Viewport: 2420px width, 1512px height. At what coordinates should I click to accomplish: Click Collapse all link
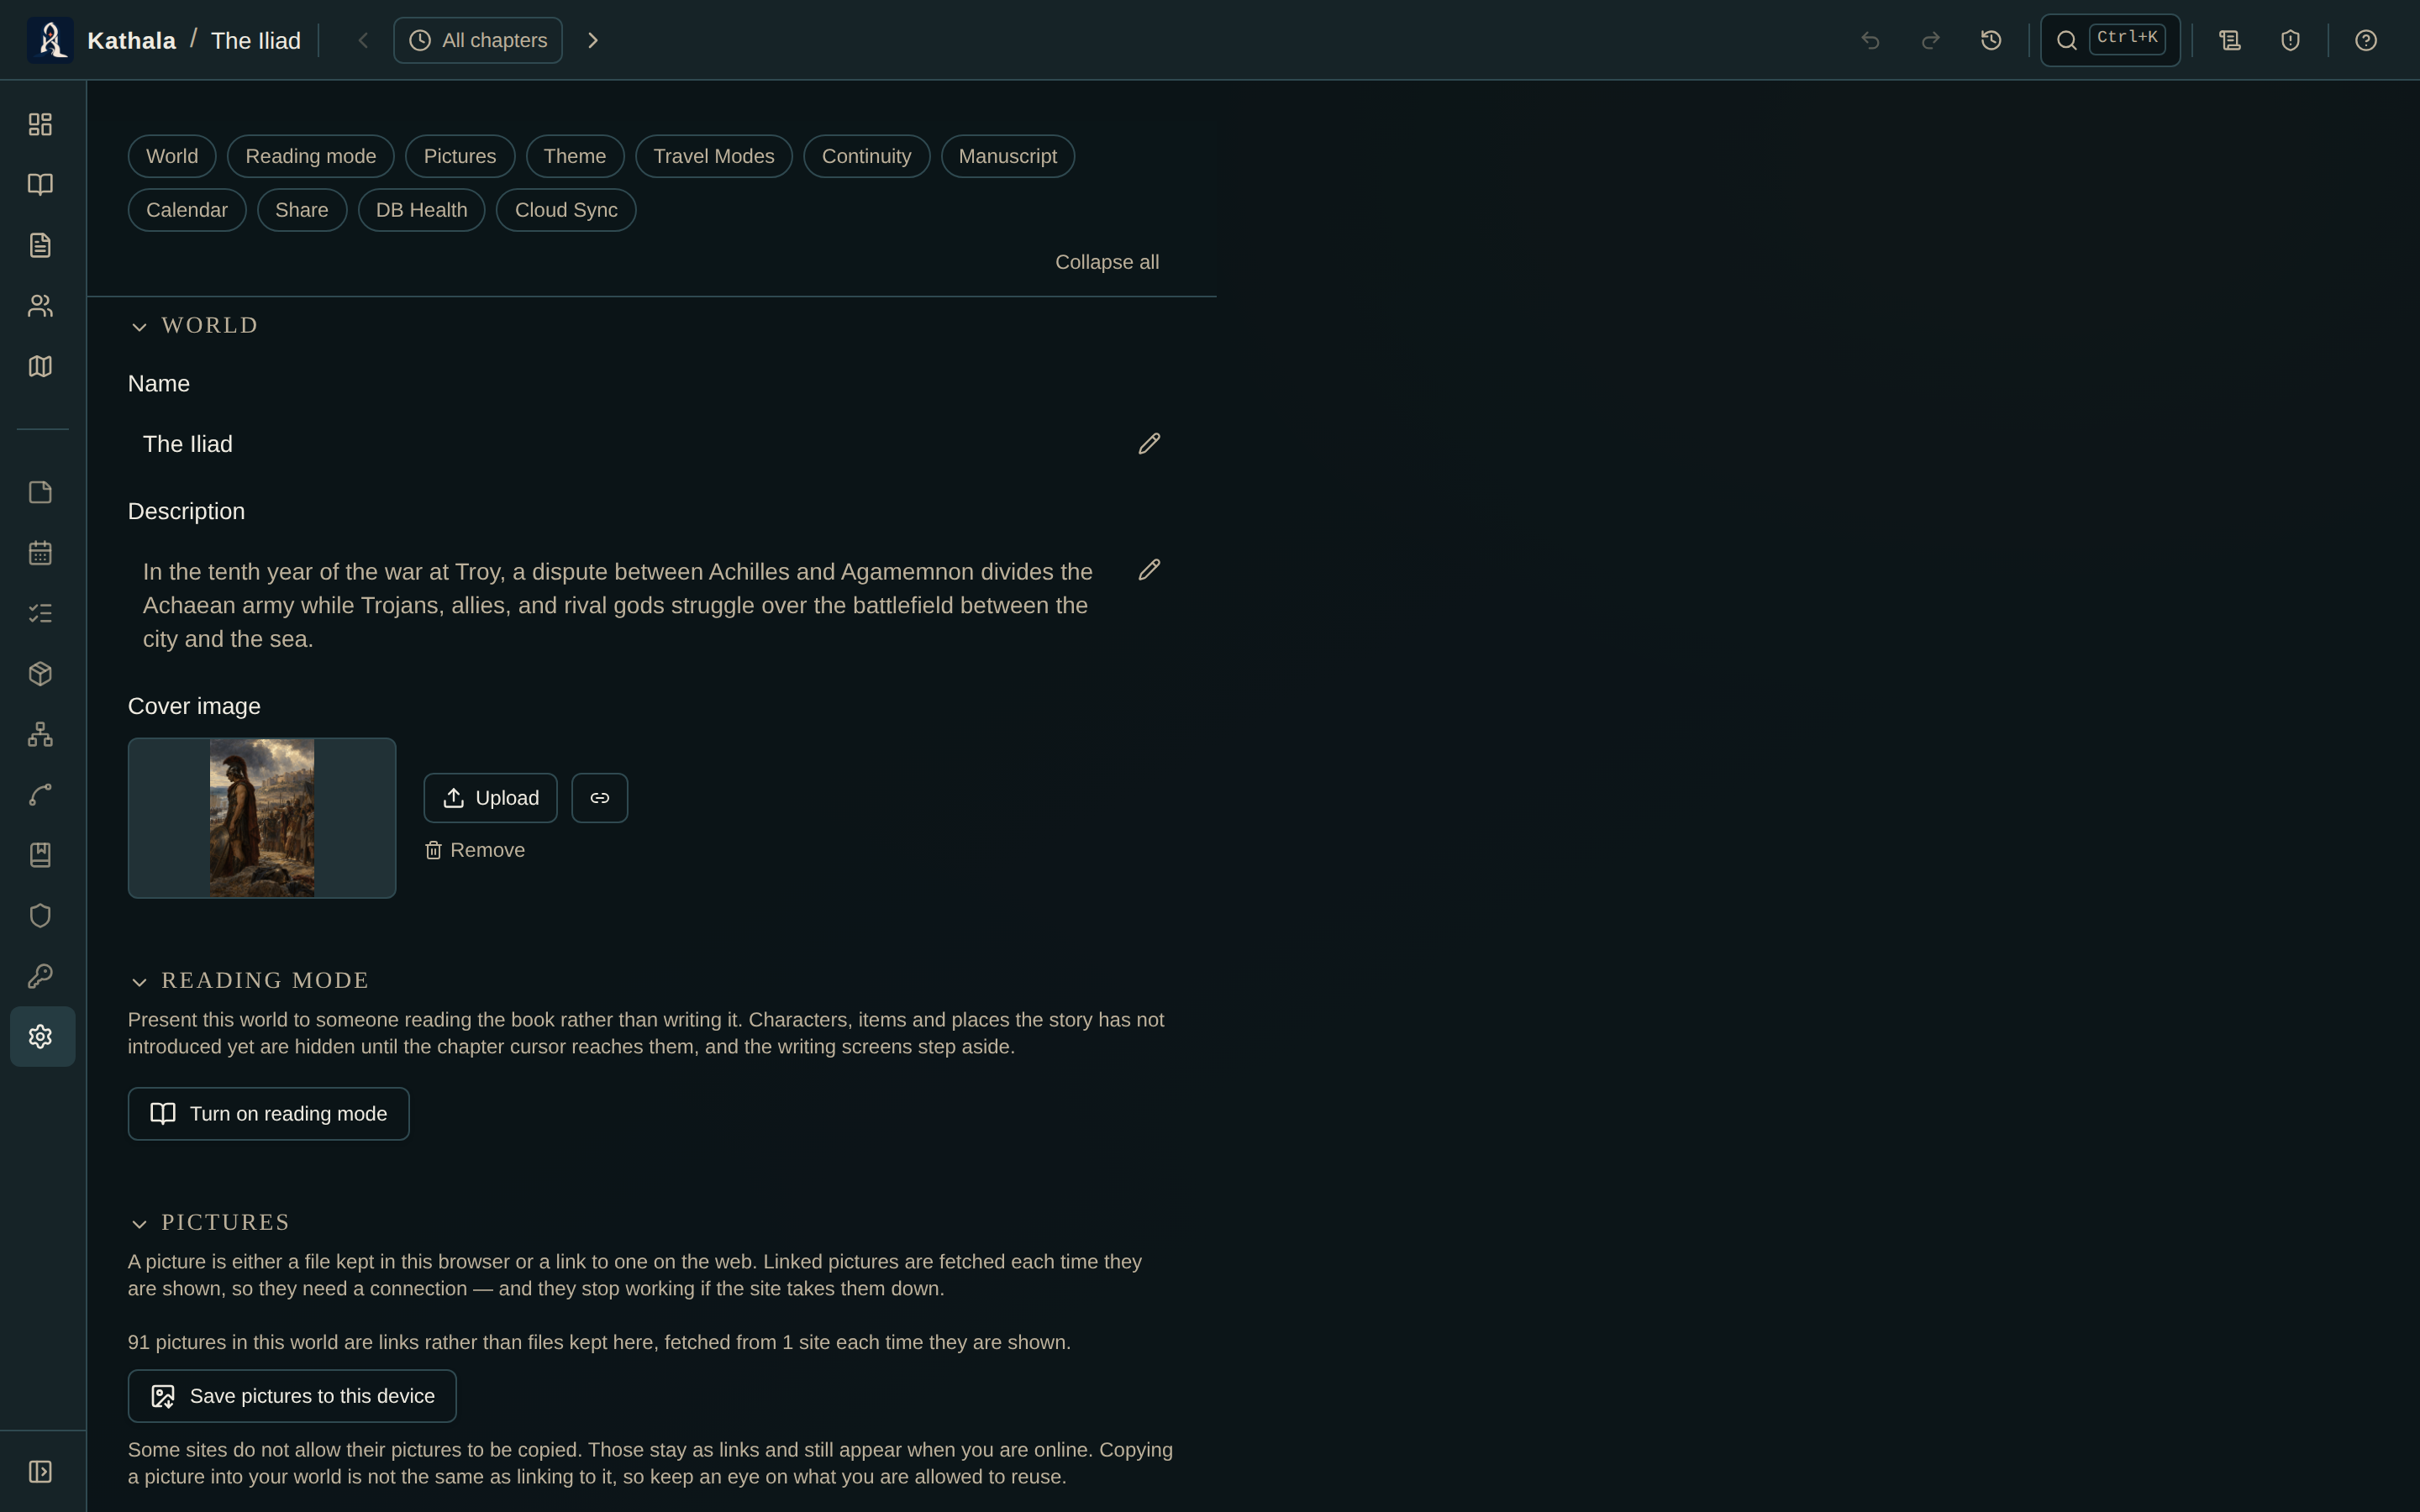[1107, 262]
